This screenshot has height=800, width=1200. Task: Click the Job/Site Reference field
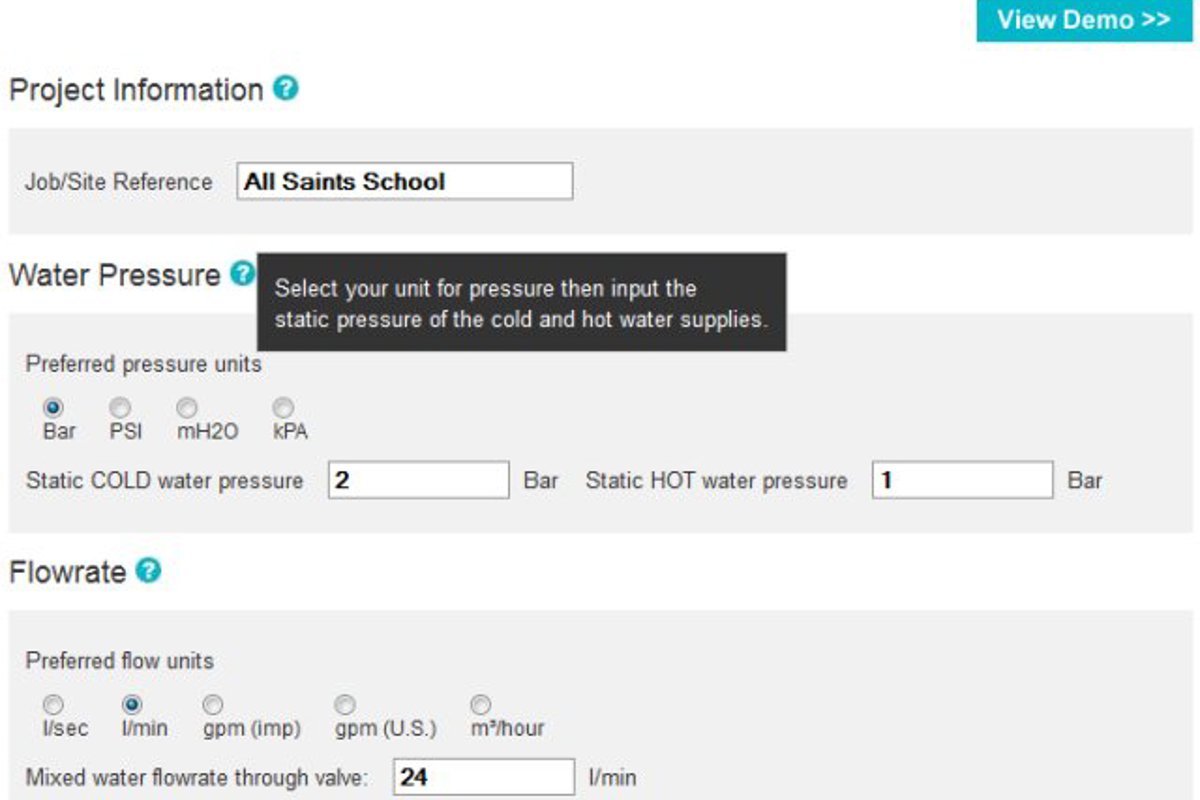pyautogui.click(x=404, y=181)
